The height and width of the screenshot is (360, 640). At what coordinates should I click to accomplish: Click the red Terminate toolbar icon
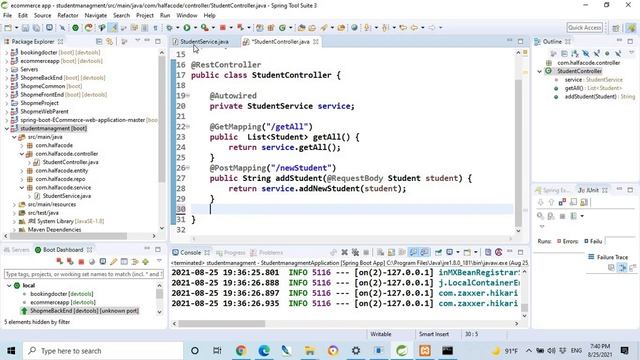[223, 28]
